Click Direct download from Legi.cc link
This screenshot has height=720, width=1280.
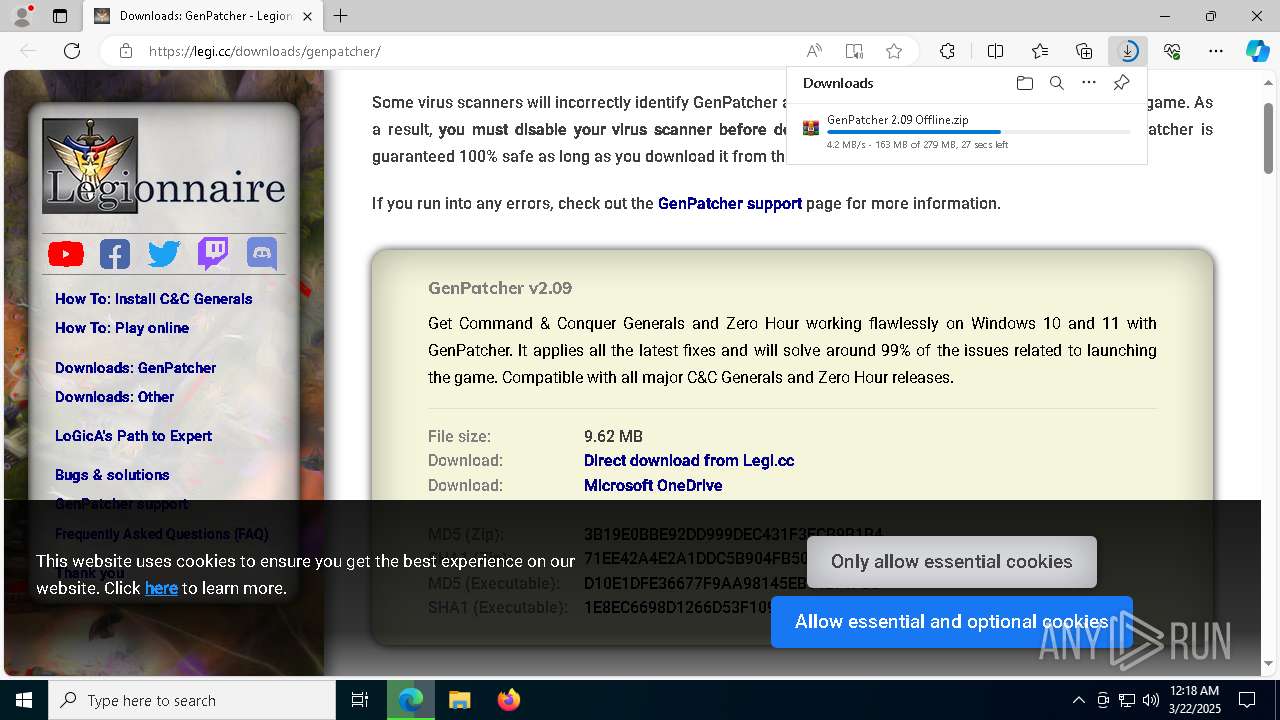click(x=689, y=461)
